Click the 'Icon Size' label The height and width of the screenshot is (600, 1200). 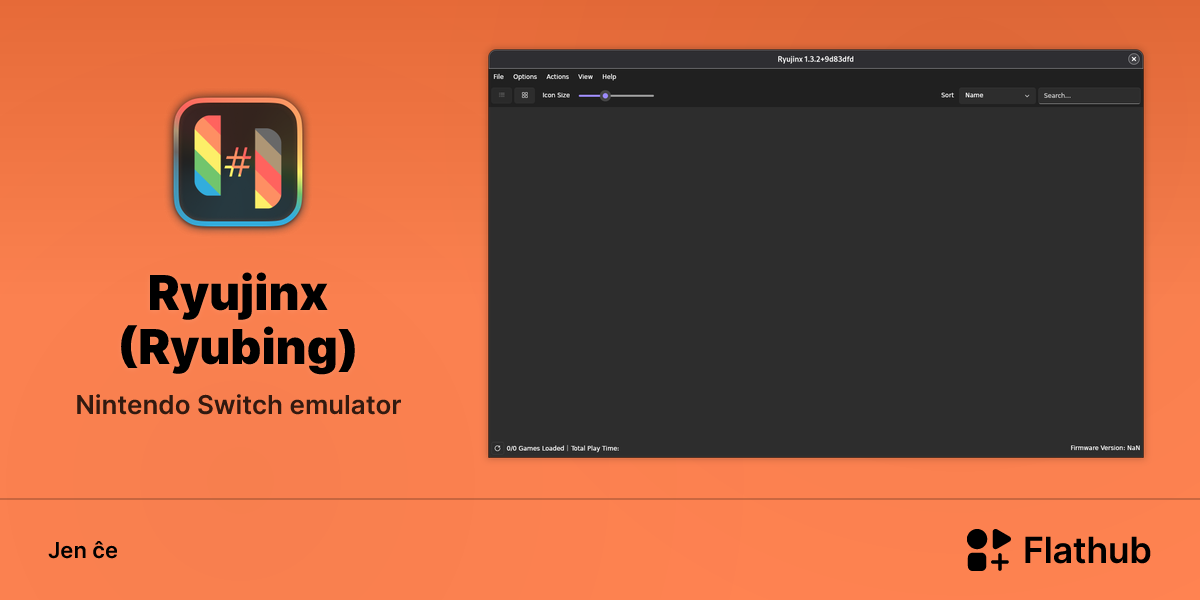coord(556,95)
